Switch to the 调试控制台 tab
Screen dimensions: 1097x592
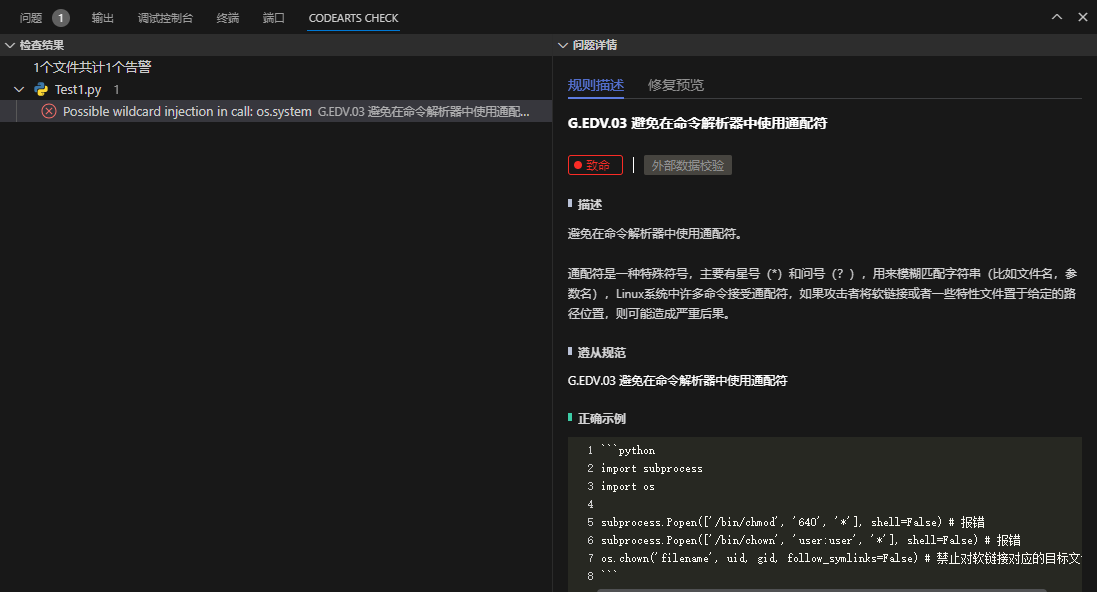pos(165,18)
